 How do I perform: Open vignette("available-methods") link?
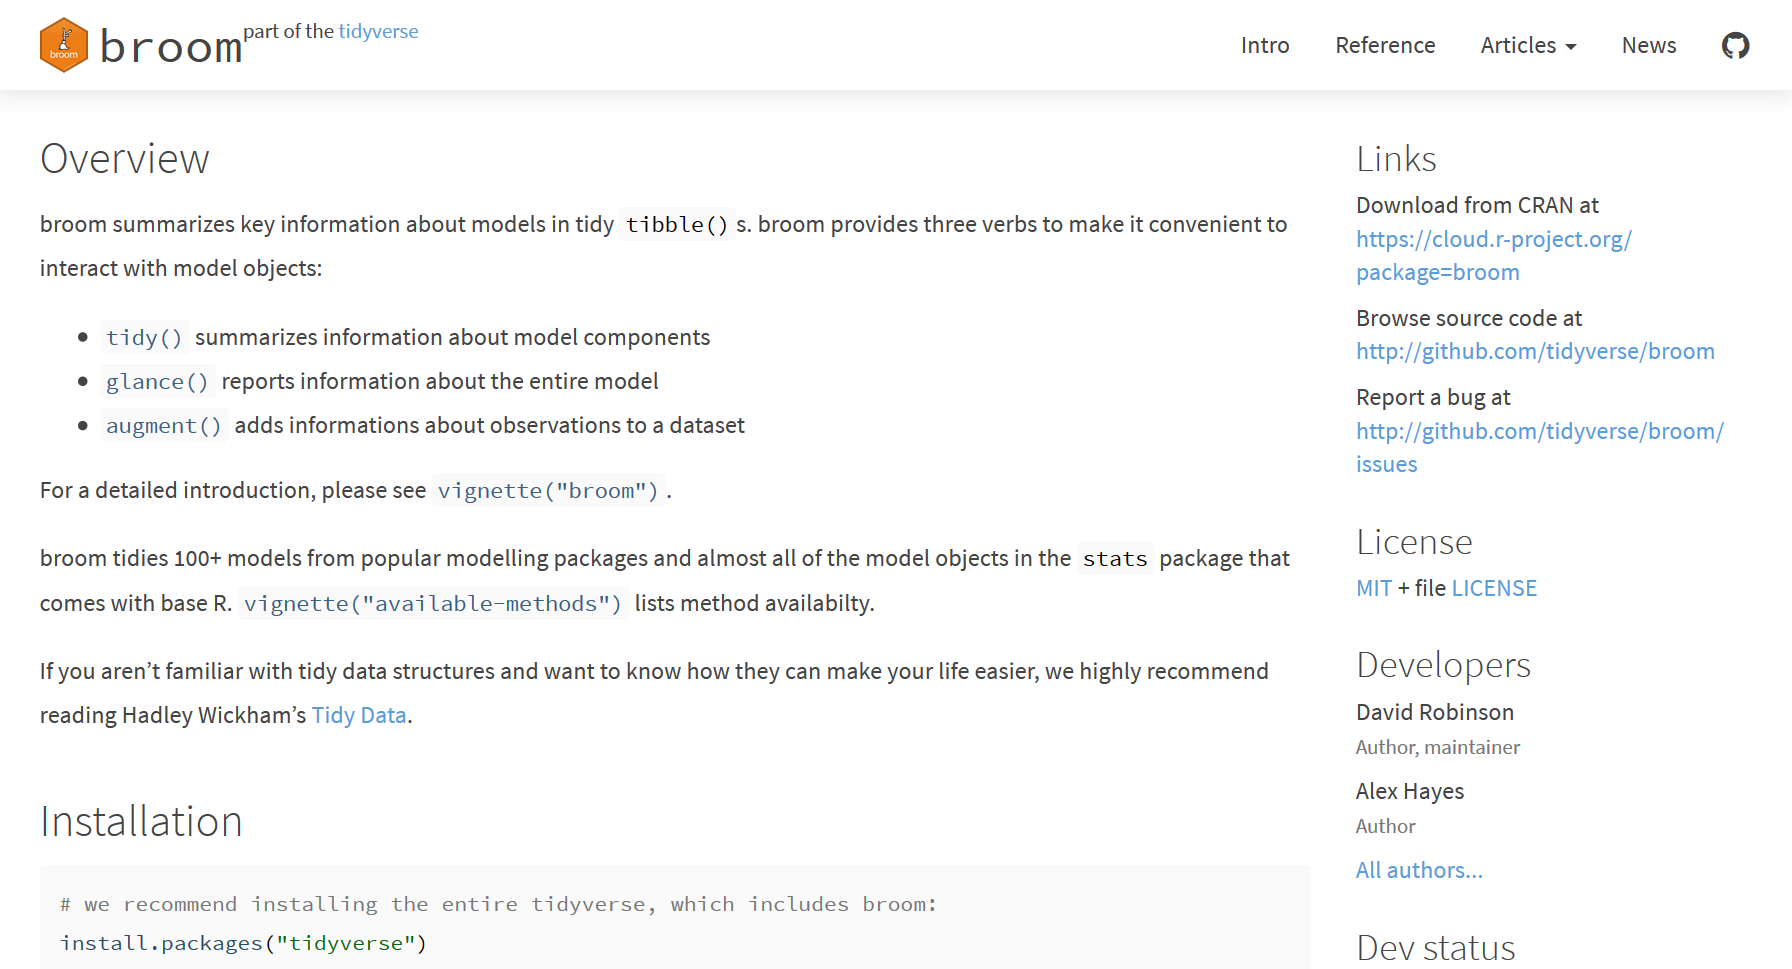pos(433,604)
